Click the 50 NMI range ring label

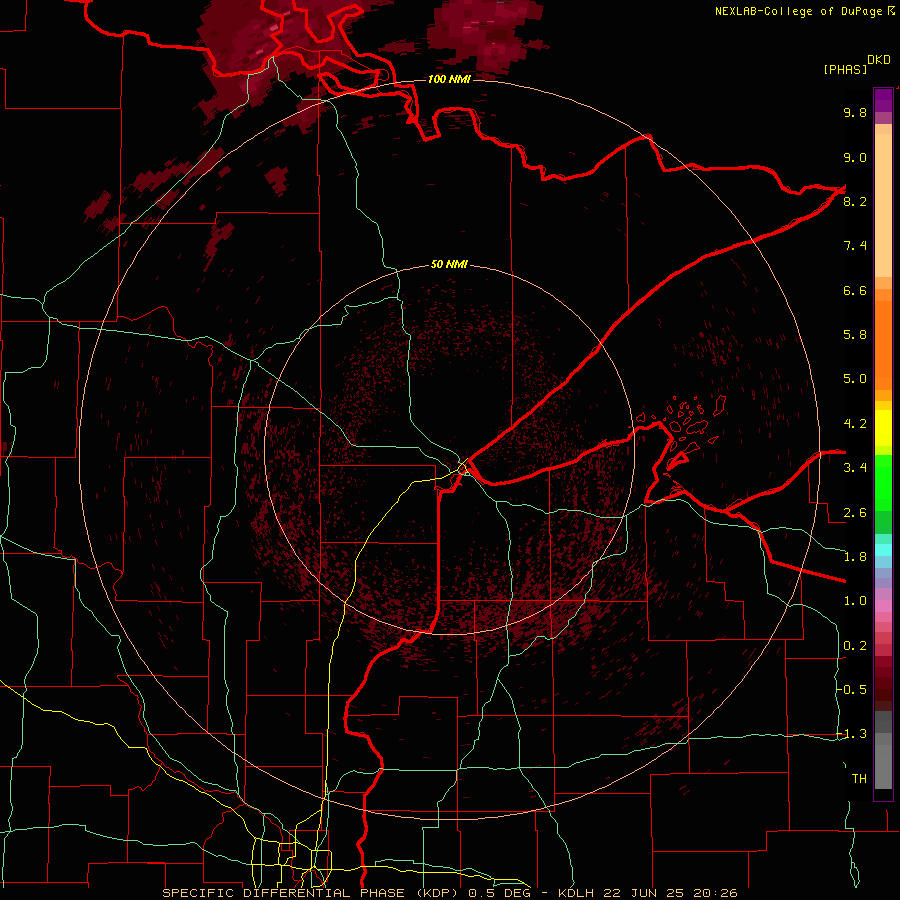pyautogui.click(x=449, y=264)
